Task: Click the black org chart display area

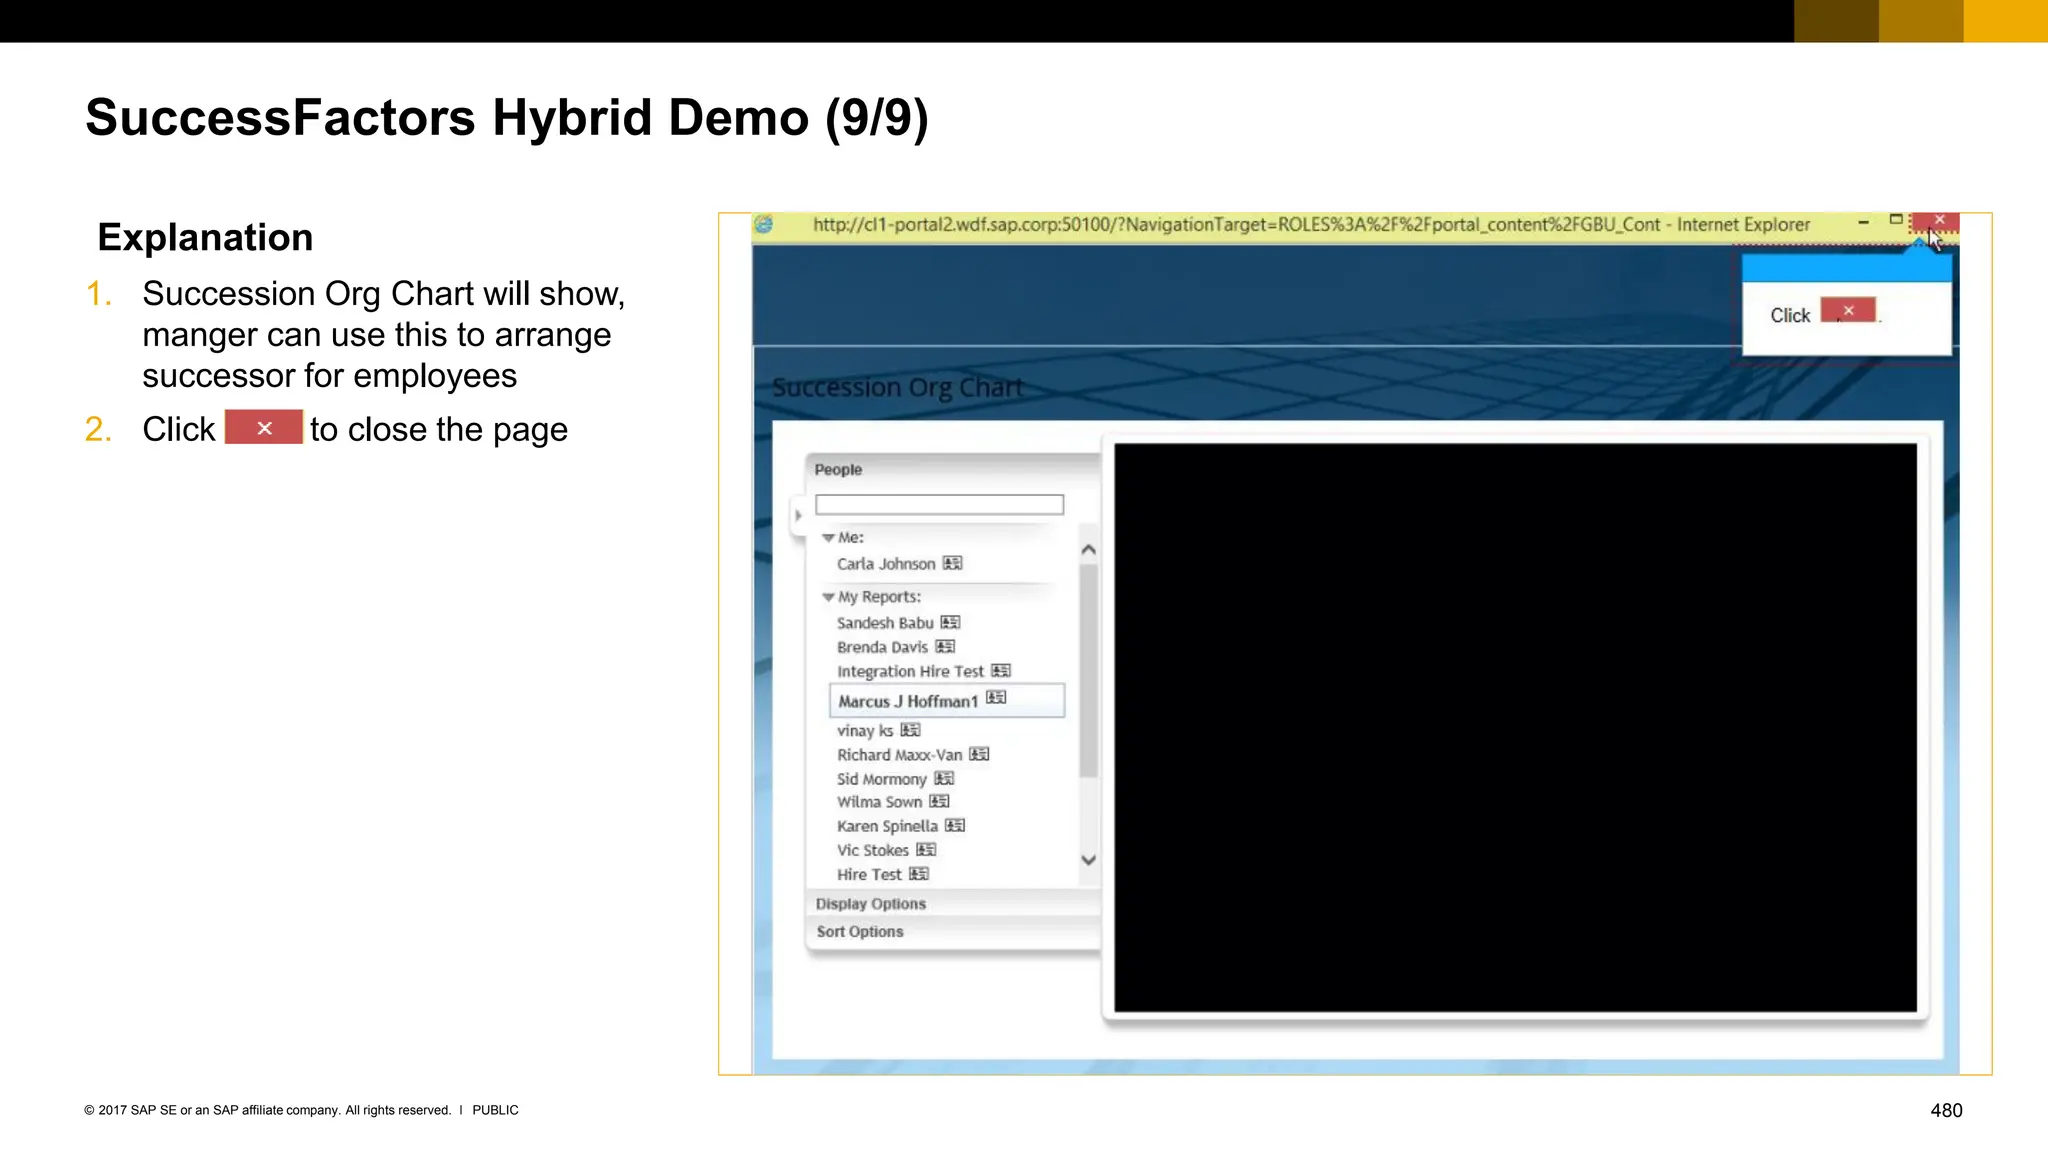Action: coord(1515,728)
